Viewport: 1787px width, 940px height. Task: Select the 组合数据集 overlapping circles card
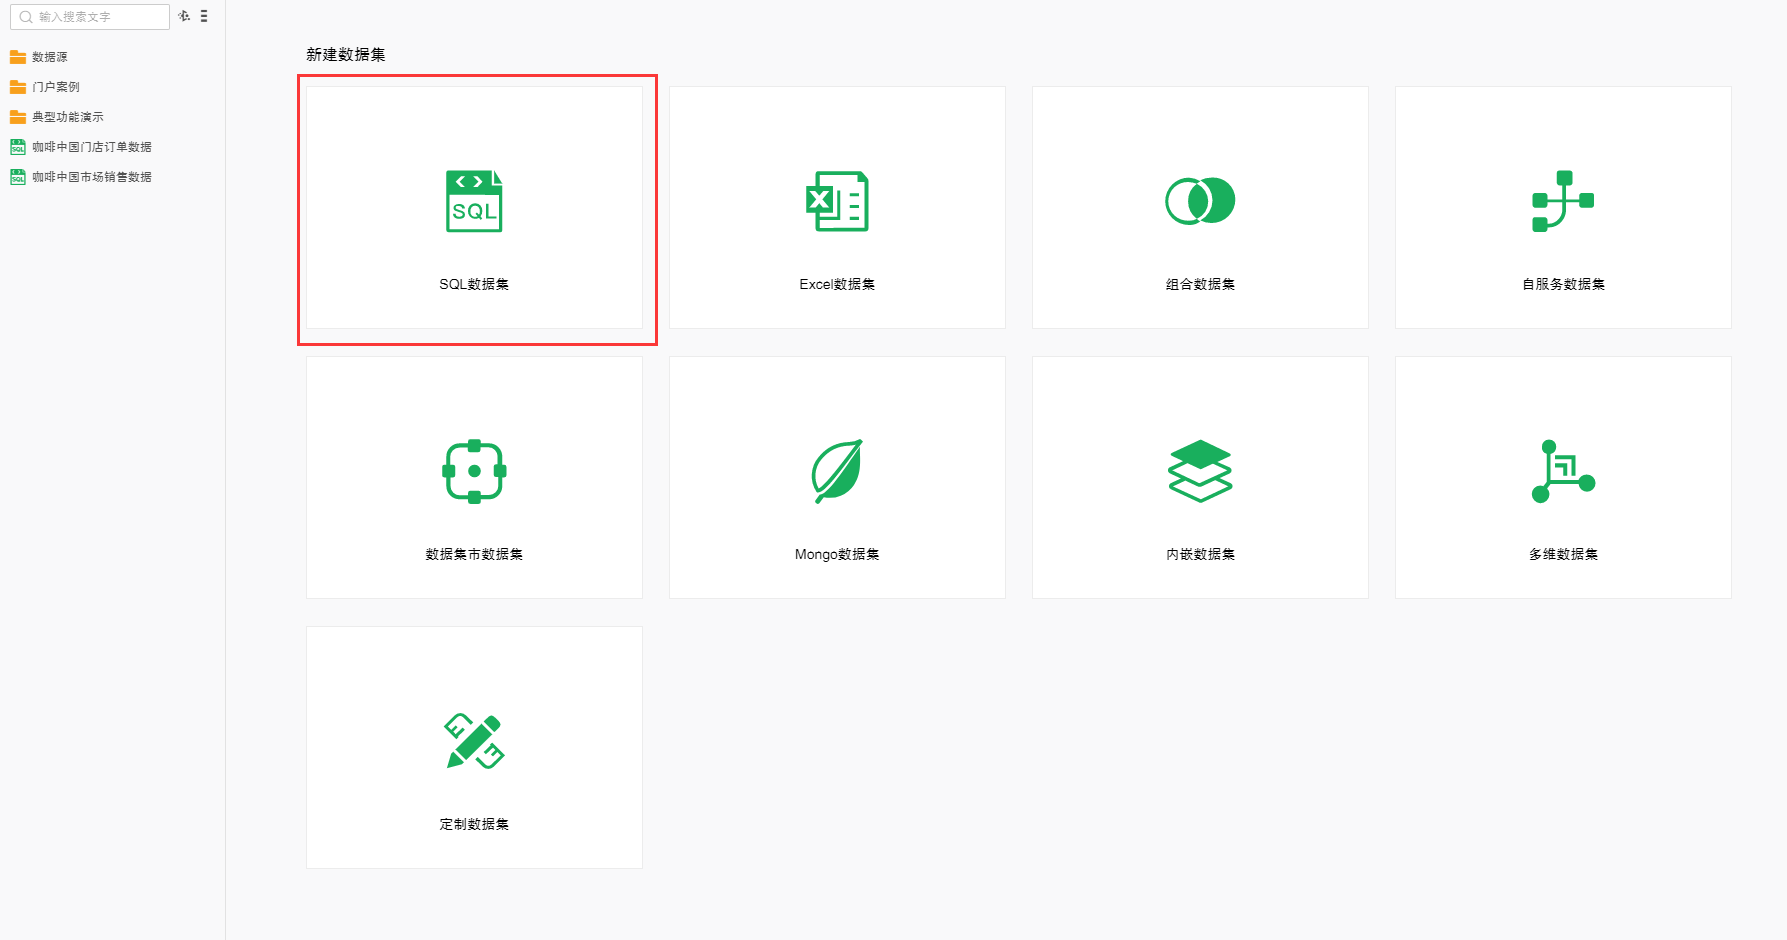pyautogui.click(x=1200, y=207)
